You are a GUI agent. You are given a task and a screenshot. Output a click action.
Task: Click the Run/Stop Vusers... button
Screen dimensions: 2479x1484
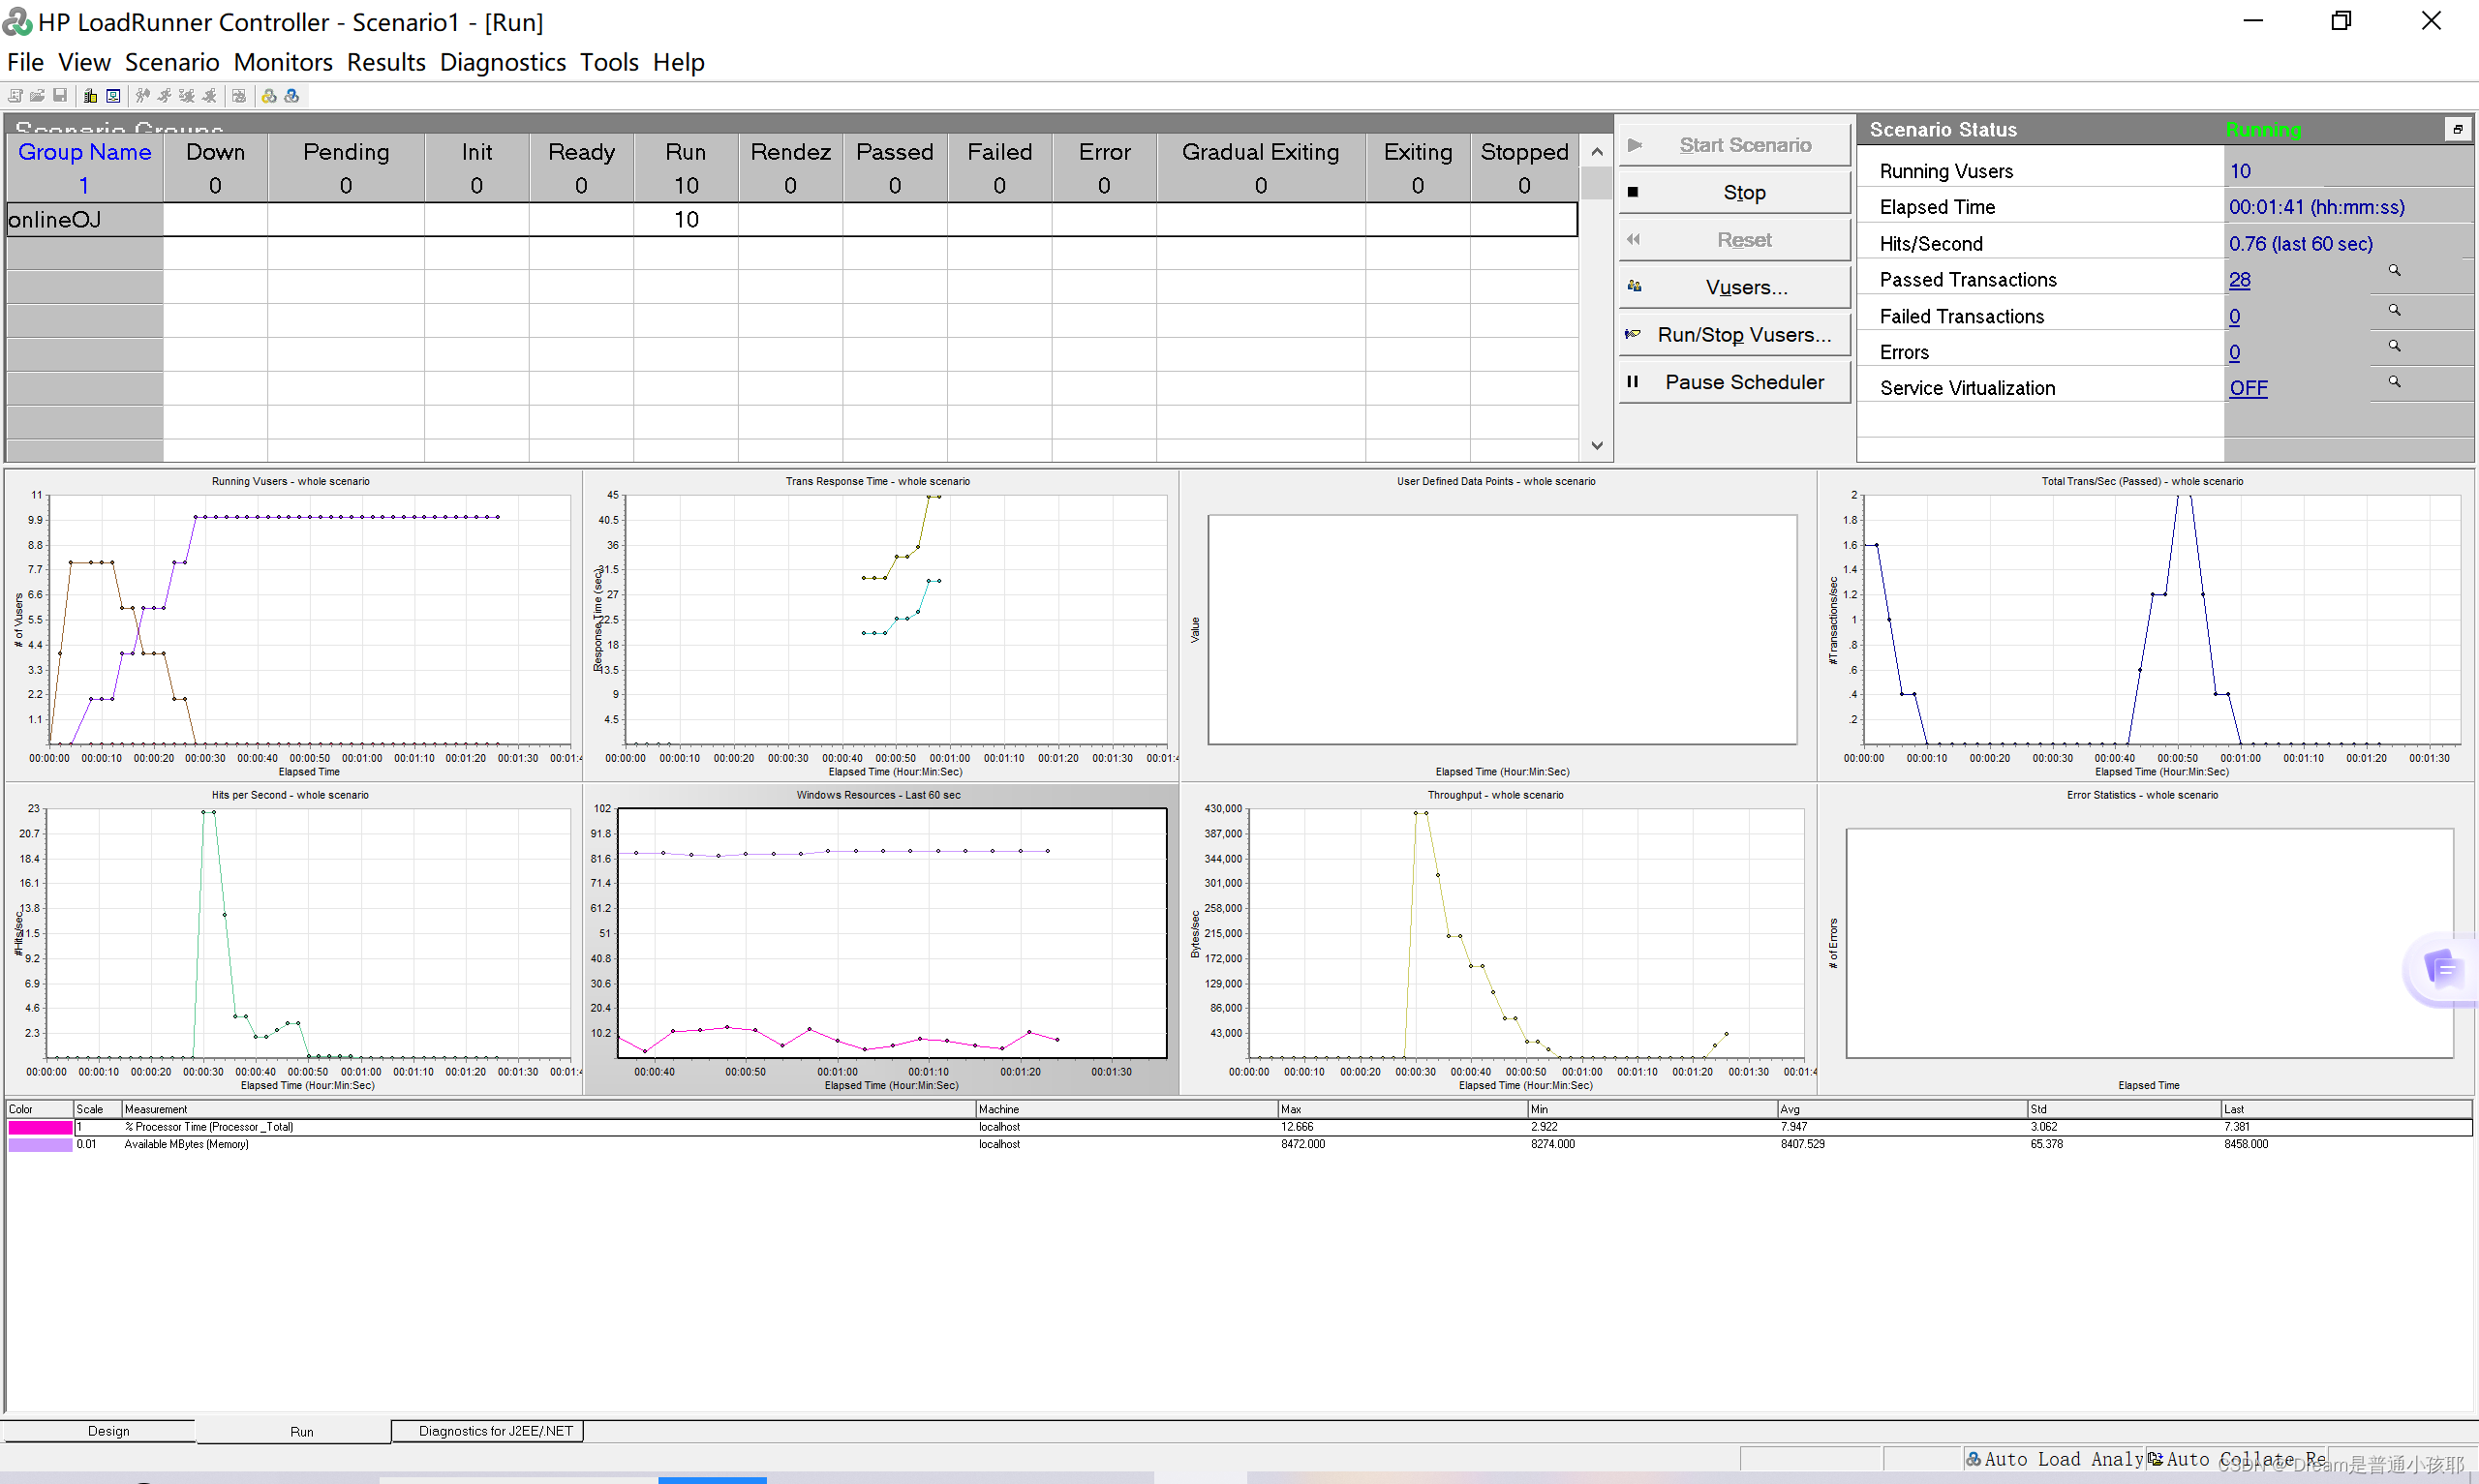(1735, 334)
